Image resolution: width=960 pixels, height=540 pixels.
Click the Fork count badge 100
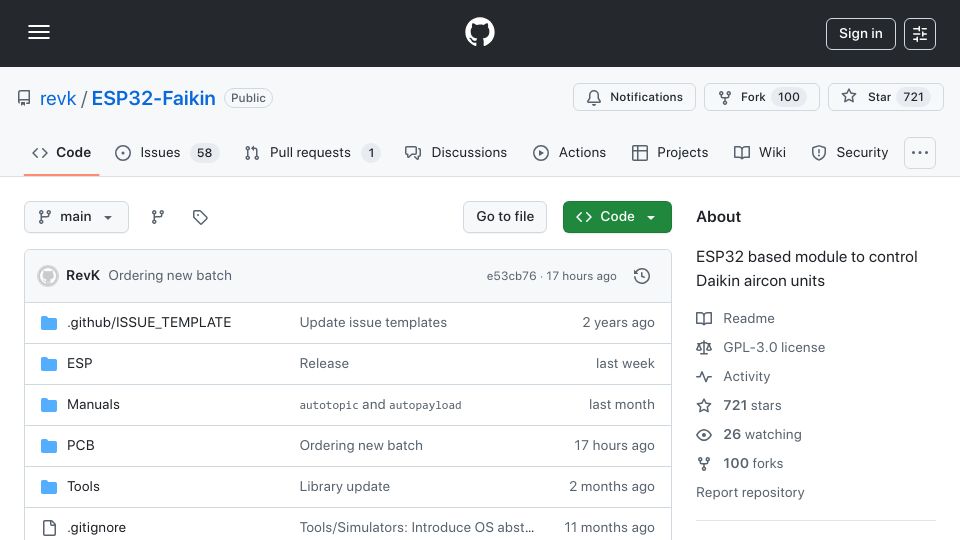coord(789,97)
